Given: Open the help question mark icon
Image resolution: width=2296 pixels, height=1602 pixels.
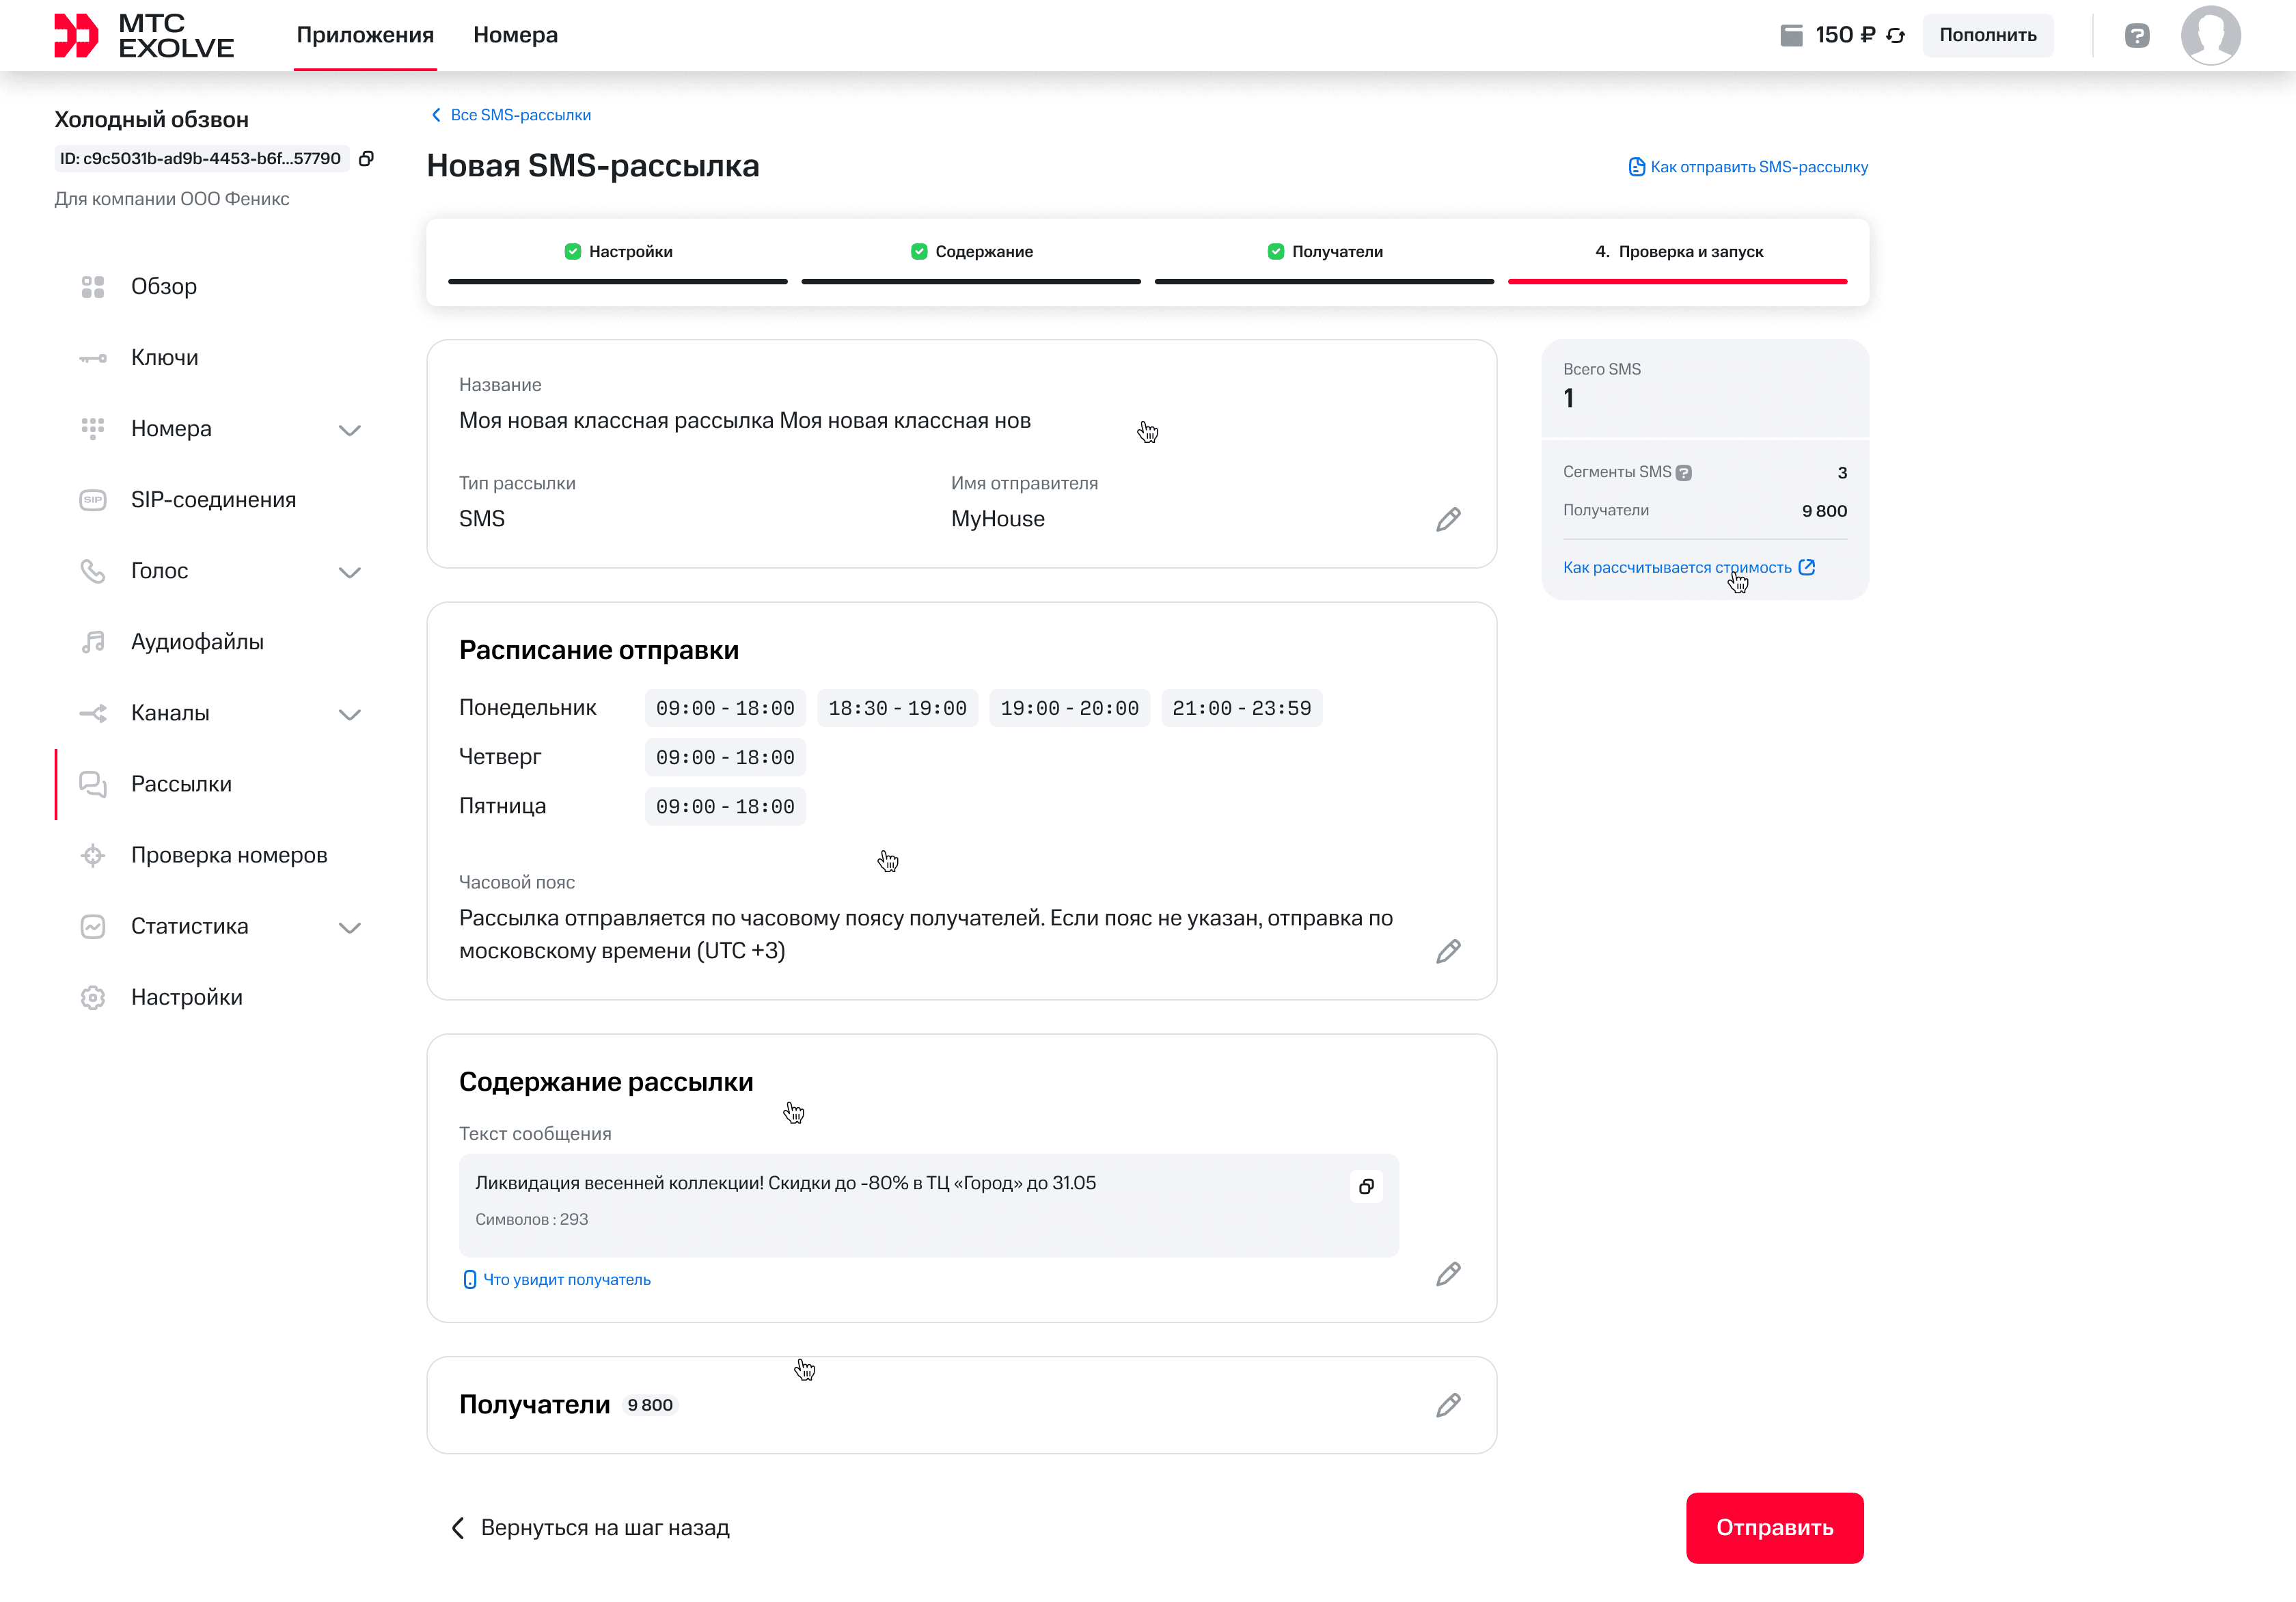Looking at the screenshot, I should point(2137,36).
